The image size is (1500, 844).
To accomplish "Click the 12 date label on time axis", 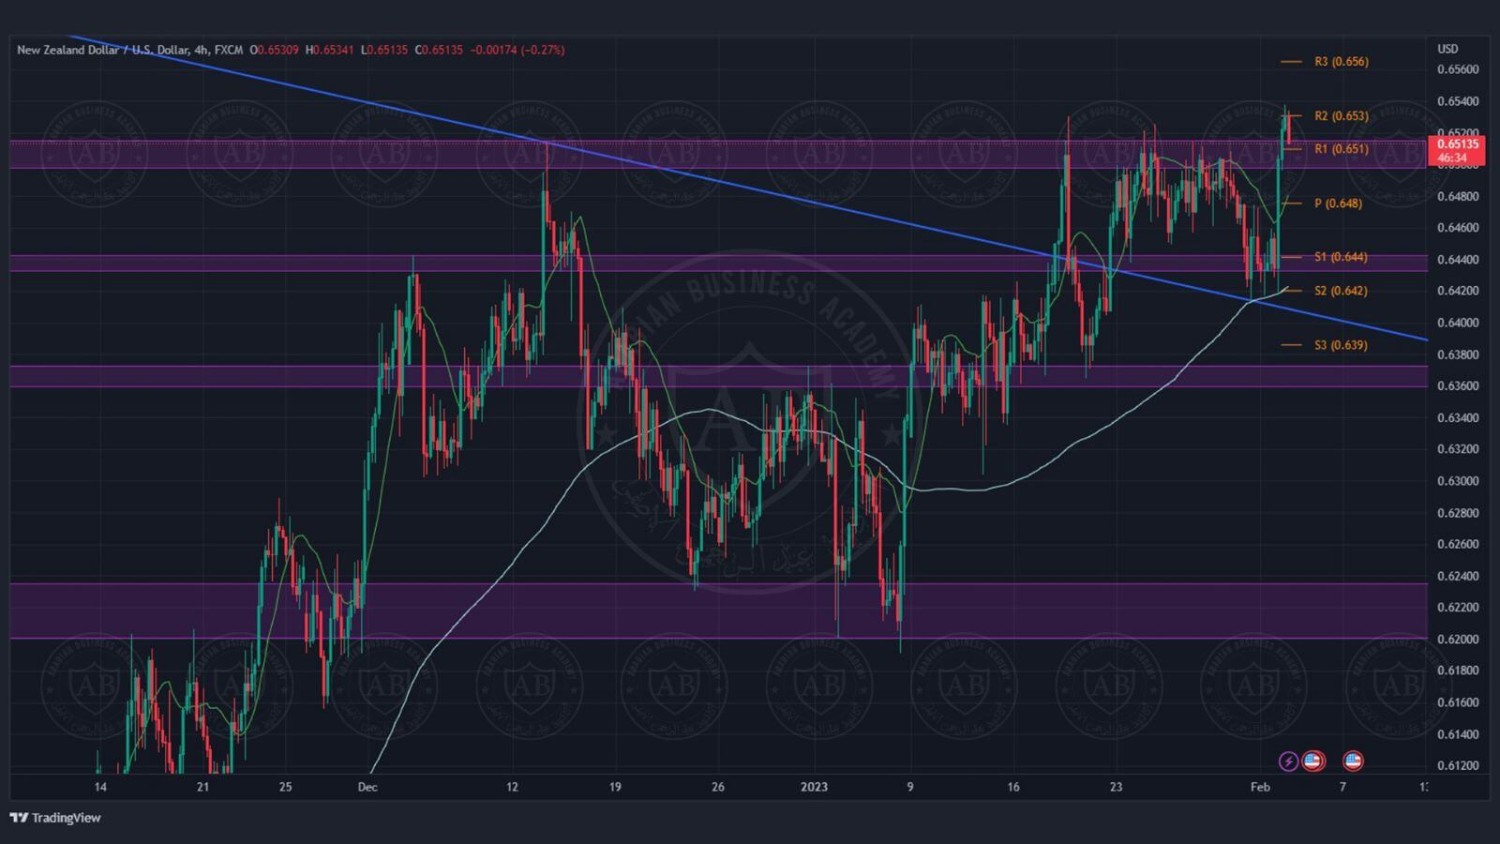I will click(x=512, y=787).
